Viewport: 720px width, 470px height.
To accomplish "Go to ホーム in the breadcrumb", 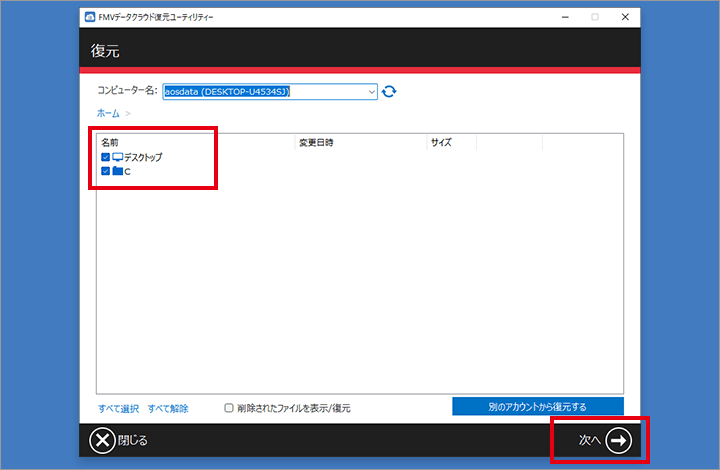I will point(108,113).
